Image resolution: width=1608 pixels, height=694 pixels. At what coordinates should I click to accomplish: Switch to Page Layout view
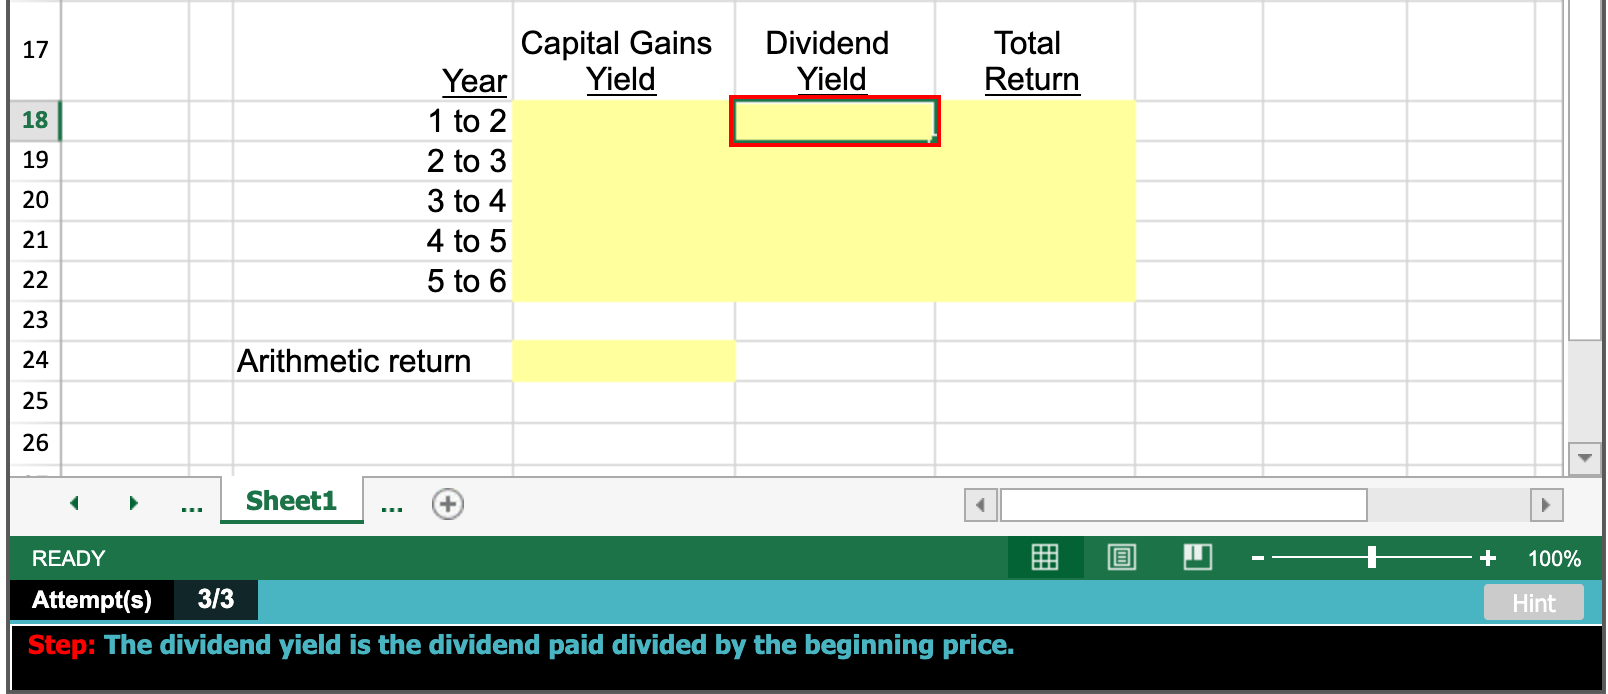point(1122,557)
